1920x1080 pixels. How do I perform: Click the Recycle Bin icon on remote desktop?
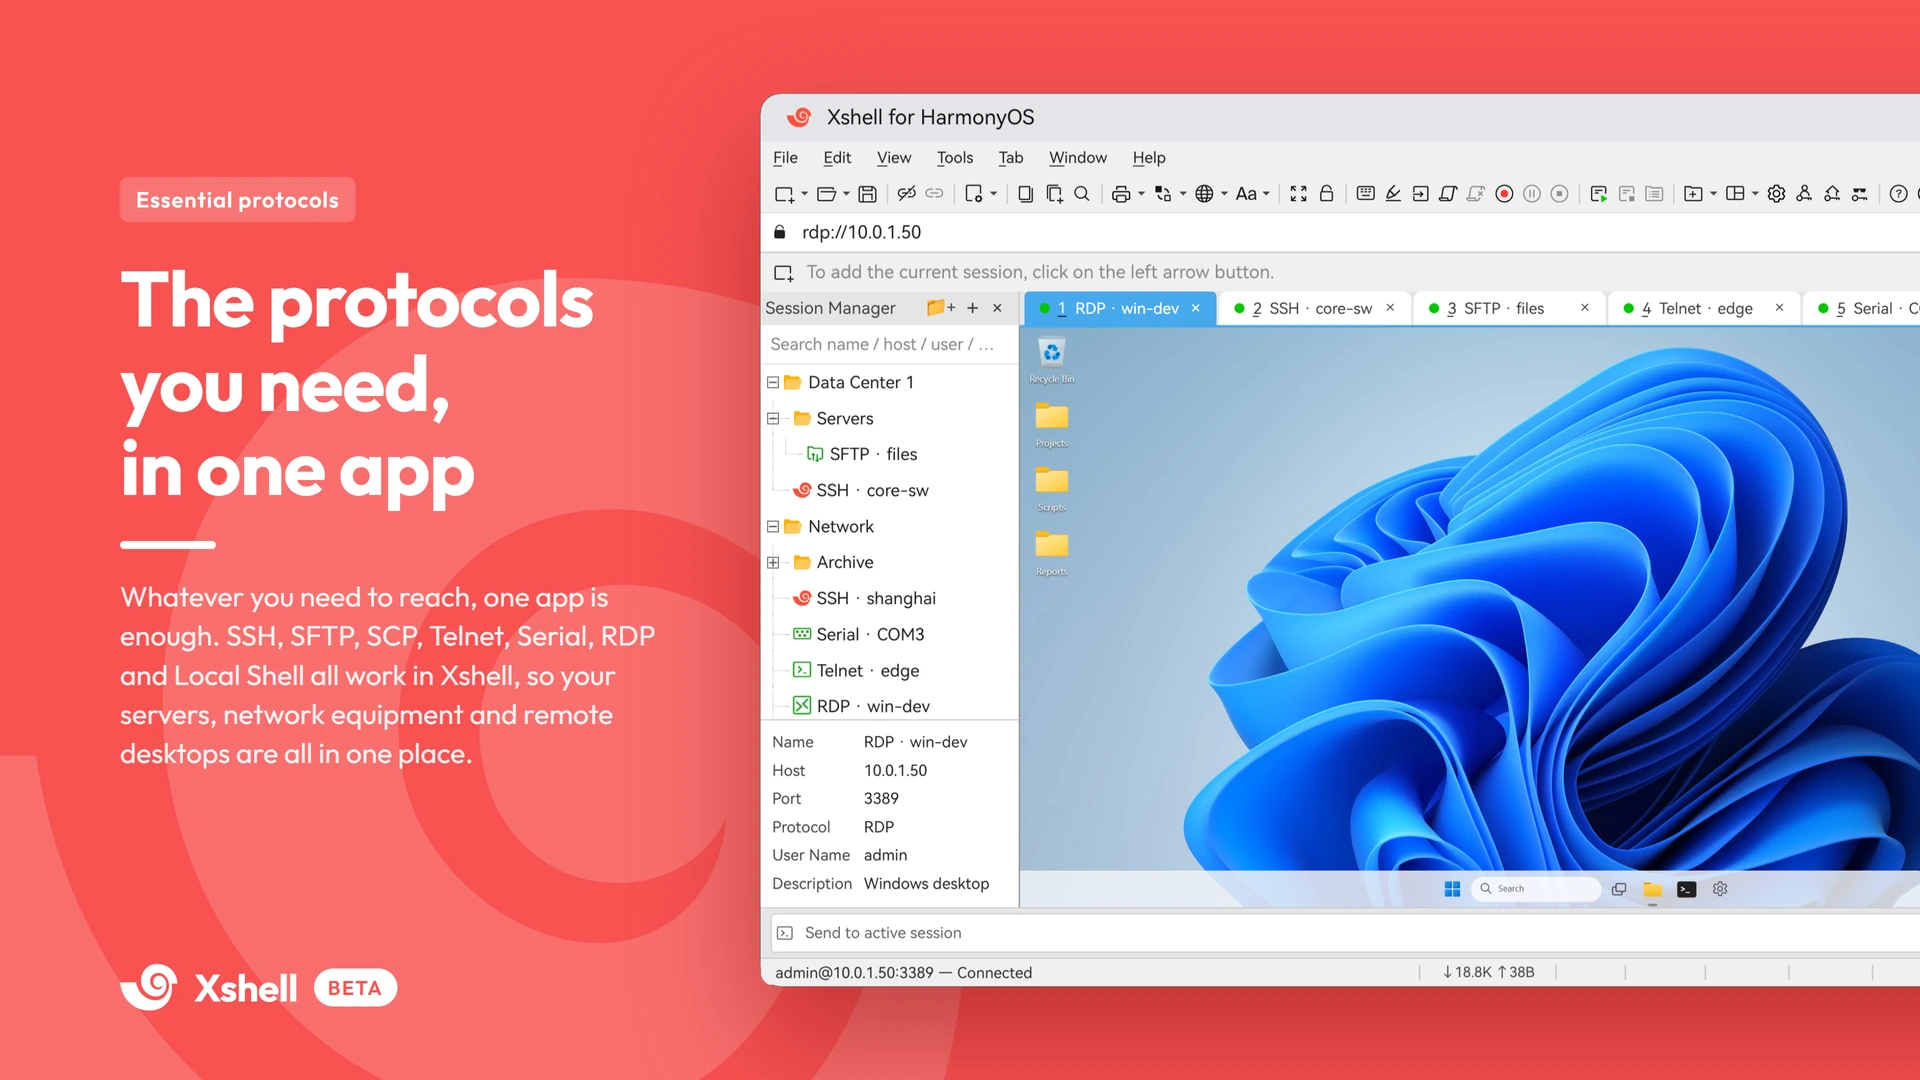click(1051, 361)
